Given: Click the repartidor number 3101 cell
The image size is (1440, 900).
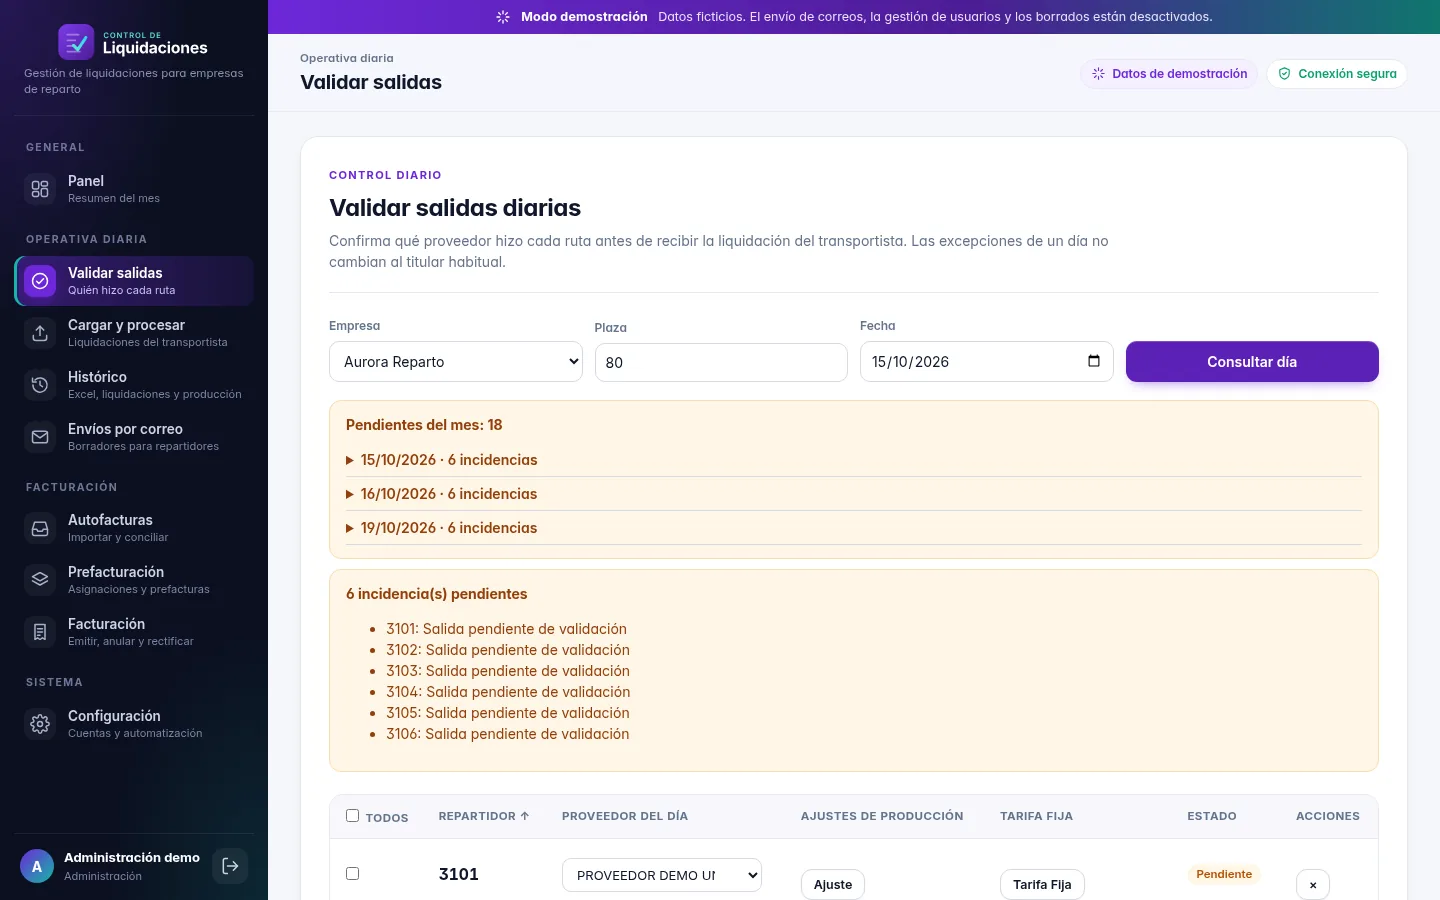Looking at the screenshot, I should [459, 874].
